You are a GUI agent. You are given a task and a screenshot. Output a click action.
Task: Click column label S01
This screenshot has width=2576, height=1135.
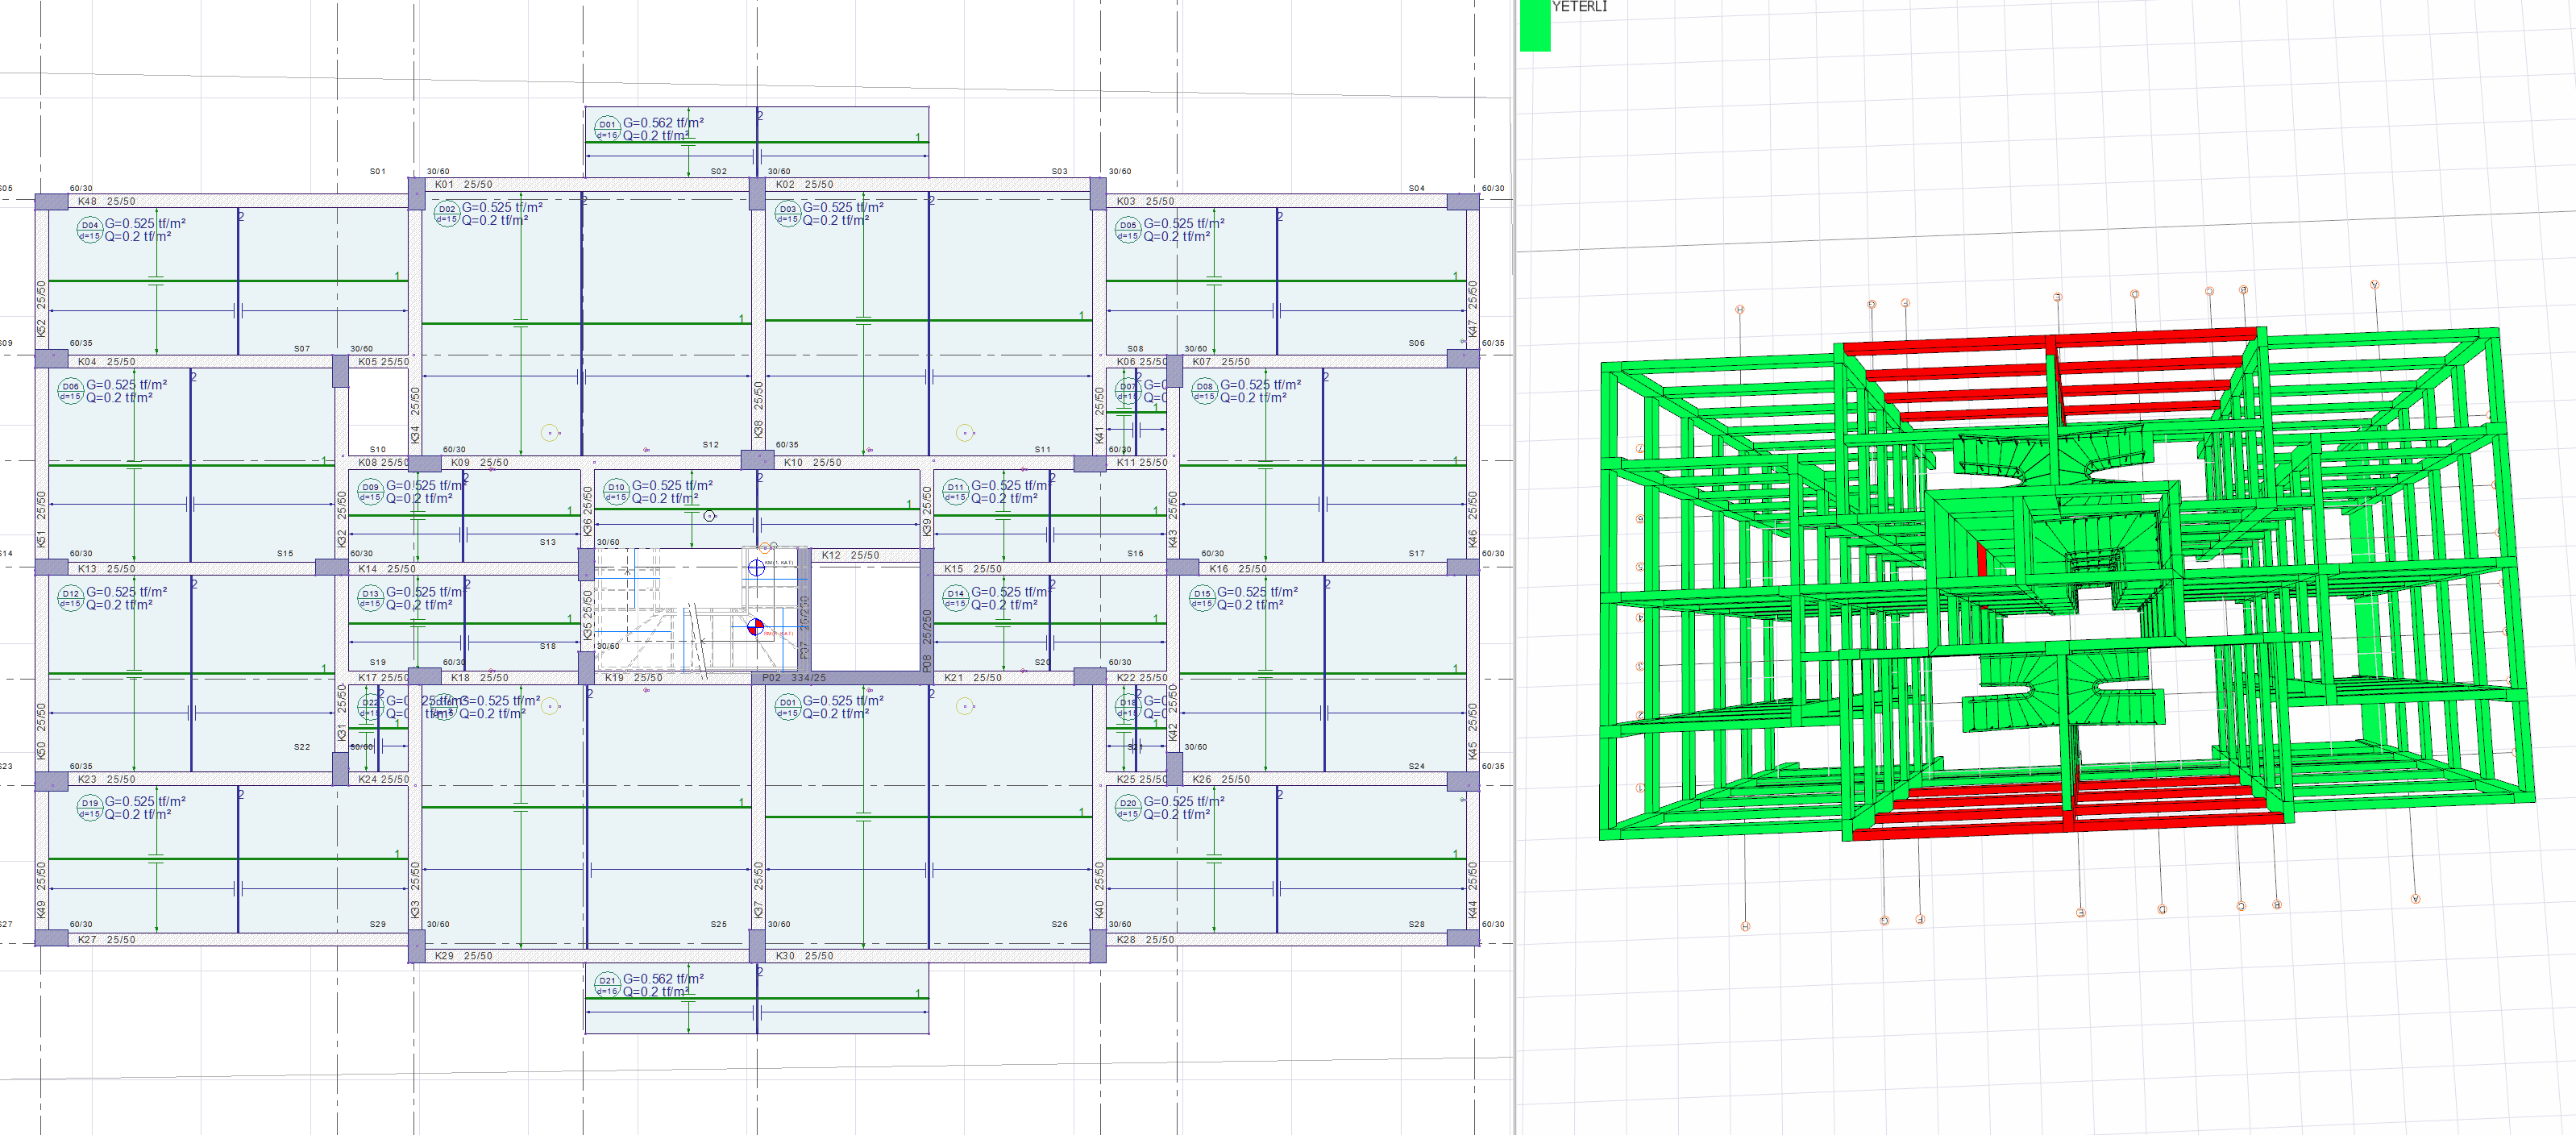[x=378, y=172]
